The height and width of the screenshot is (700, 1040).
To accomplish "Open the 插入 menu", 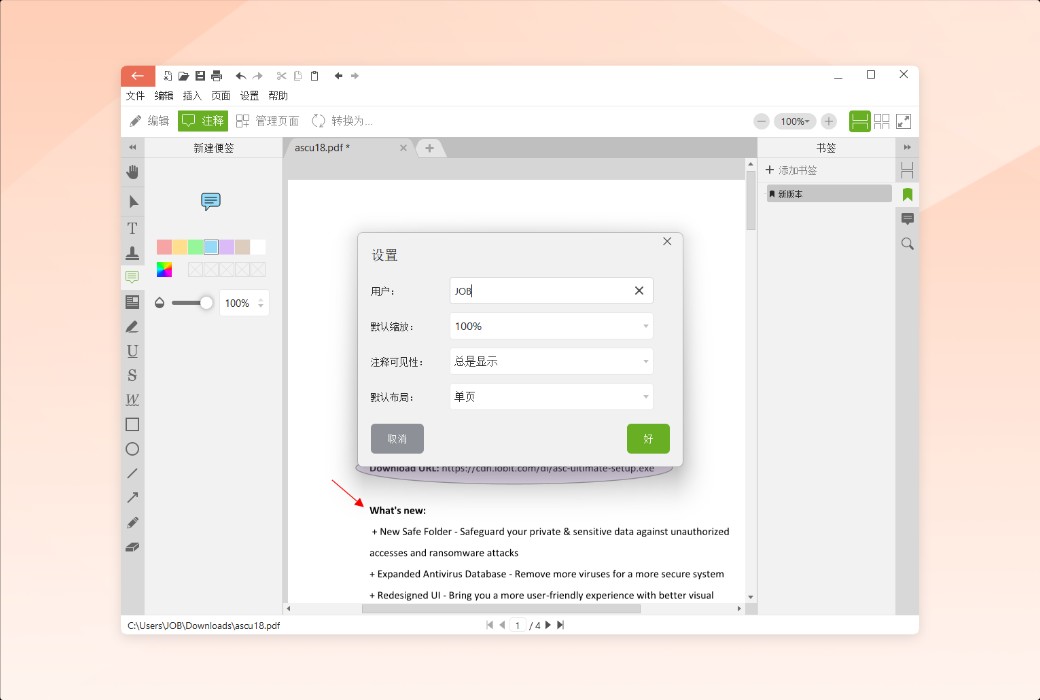I will 191,95.
